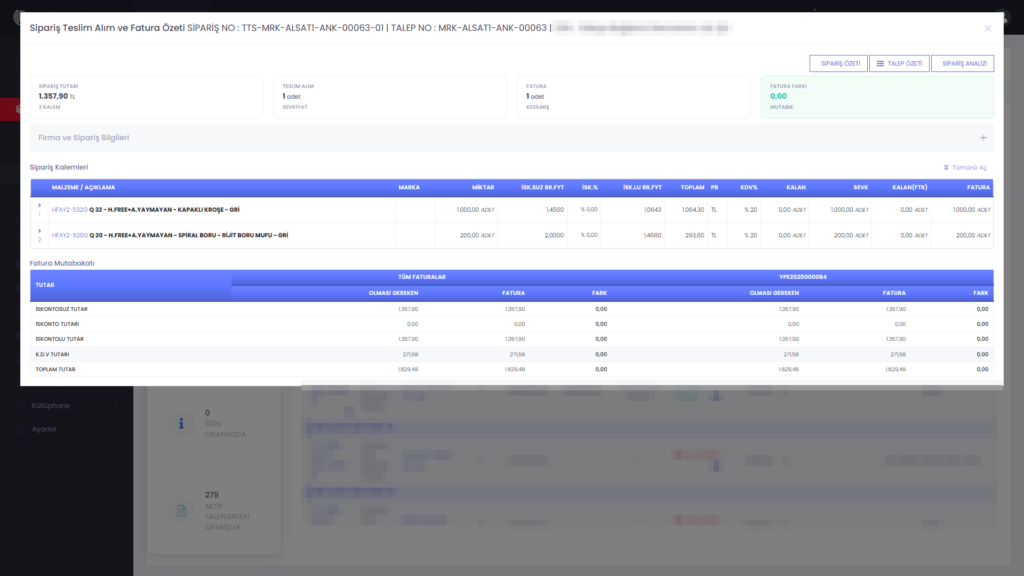Click the MALZEME / AÇIKLAMA column header
The height and width of the screenshot is (576, 1024).
(x=84, y=187)
